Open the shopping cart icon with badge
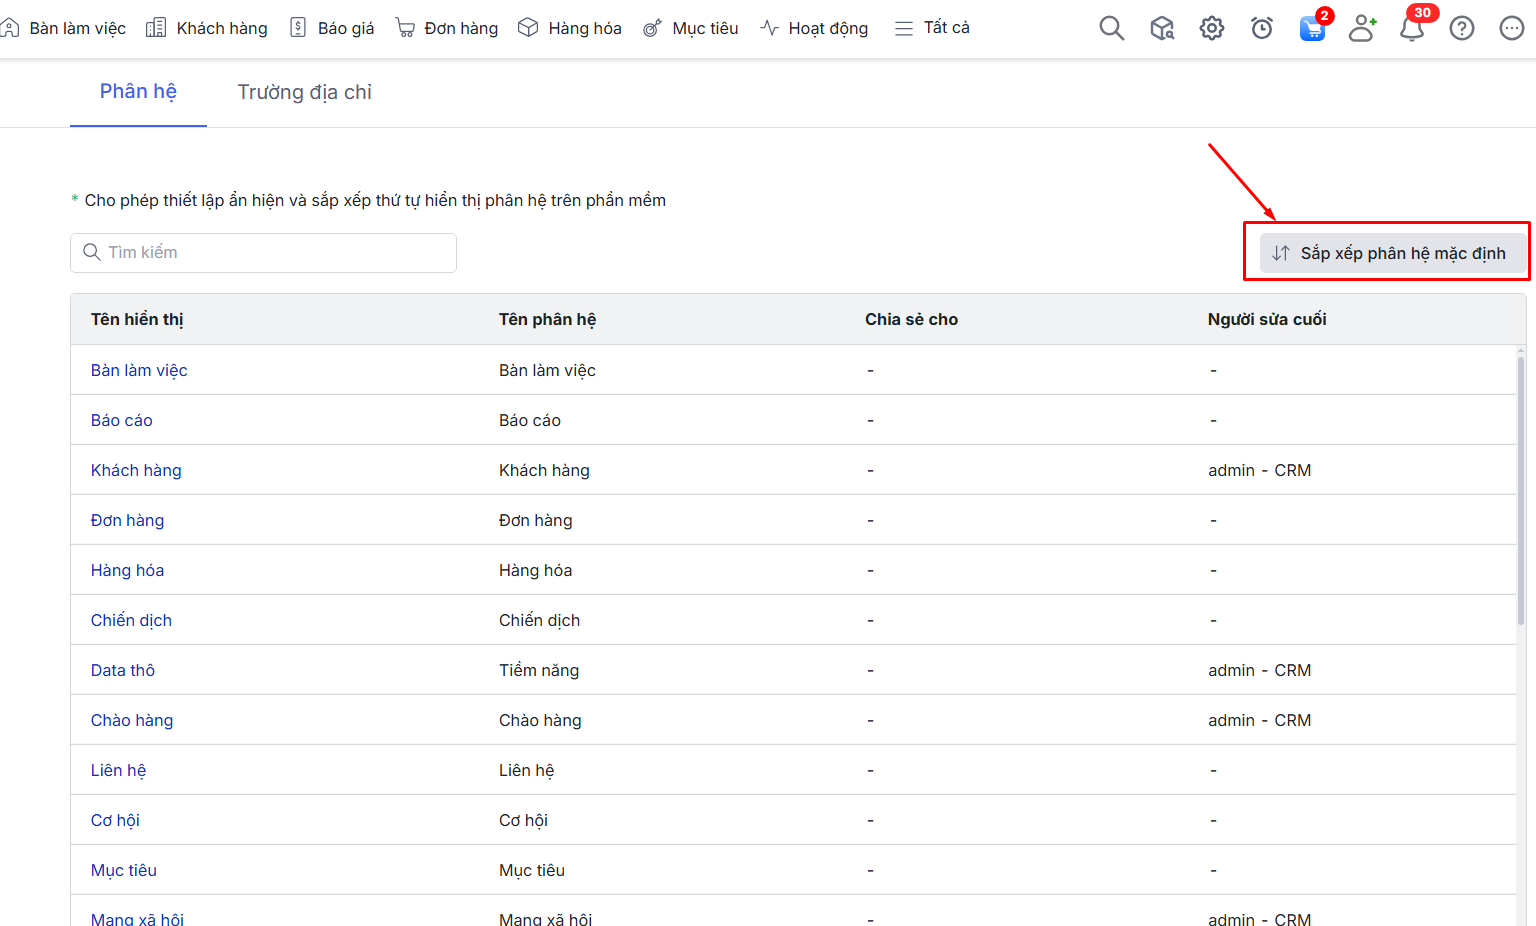1536x926 pixels. 1312,28
